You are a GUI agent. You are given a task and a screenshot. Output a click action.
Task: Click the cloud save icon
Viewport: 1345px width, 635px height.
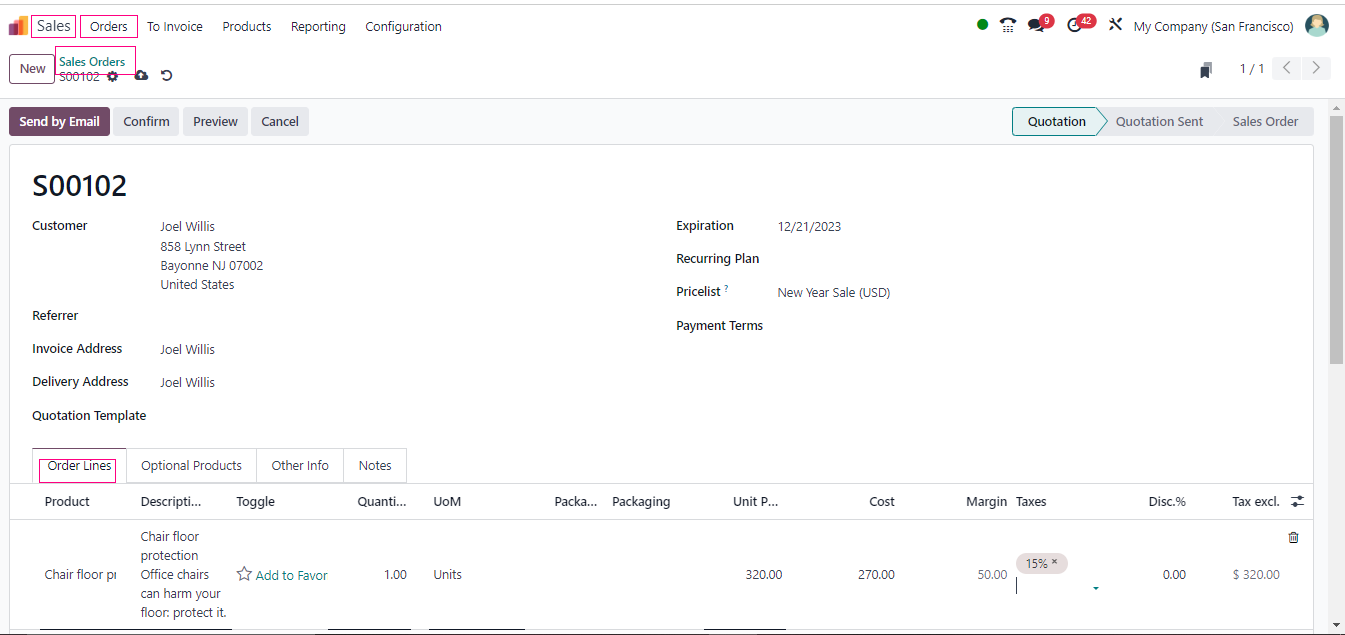pyautogui.click(x=141, y=76)
